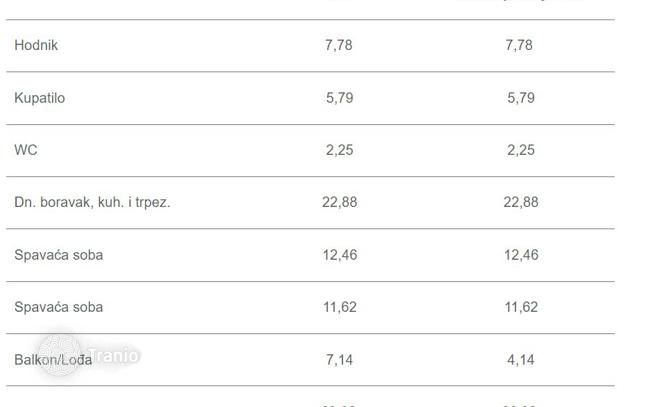Click the Tranio watermark text
The image size is (655, 407).
point(114,356)
